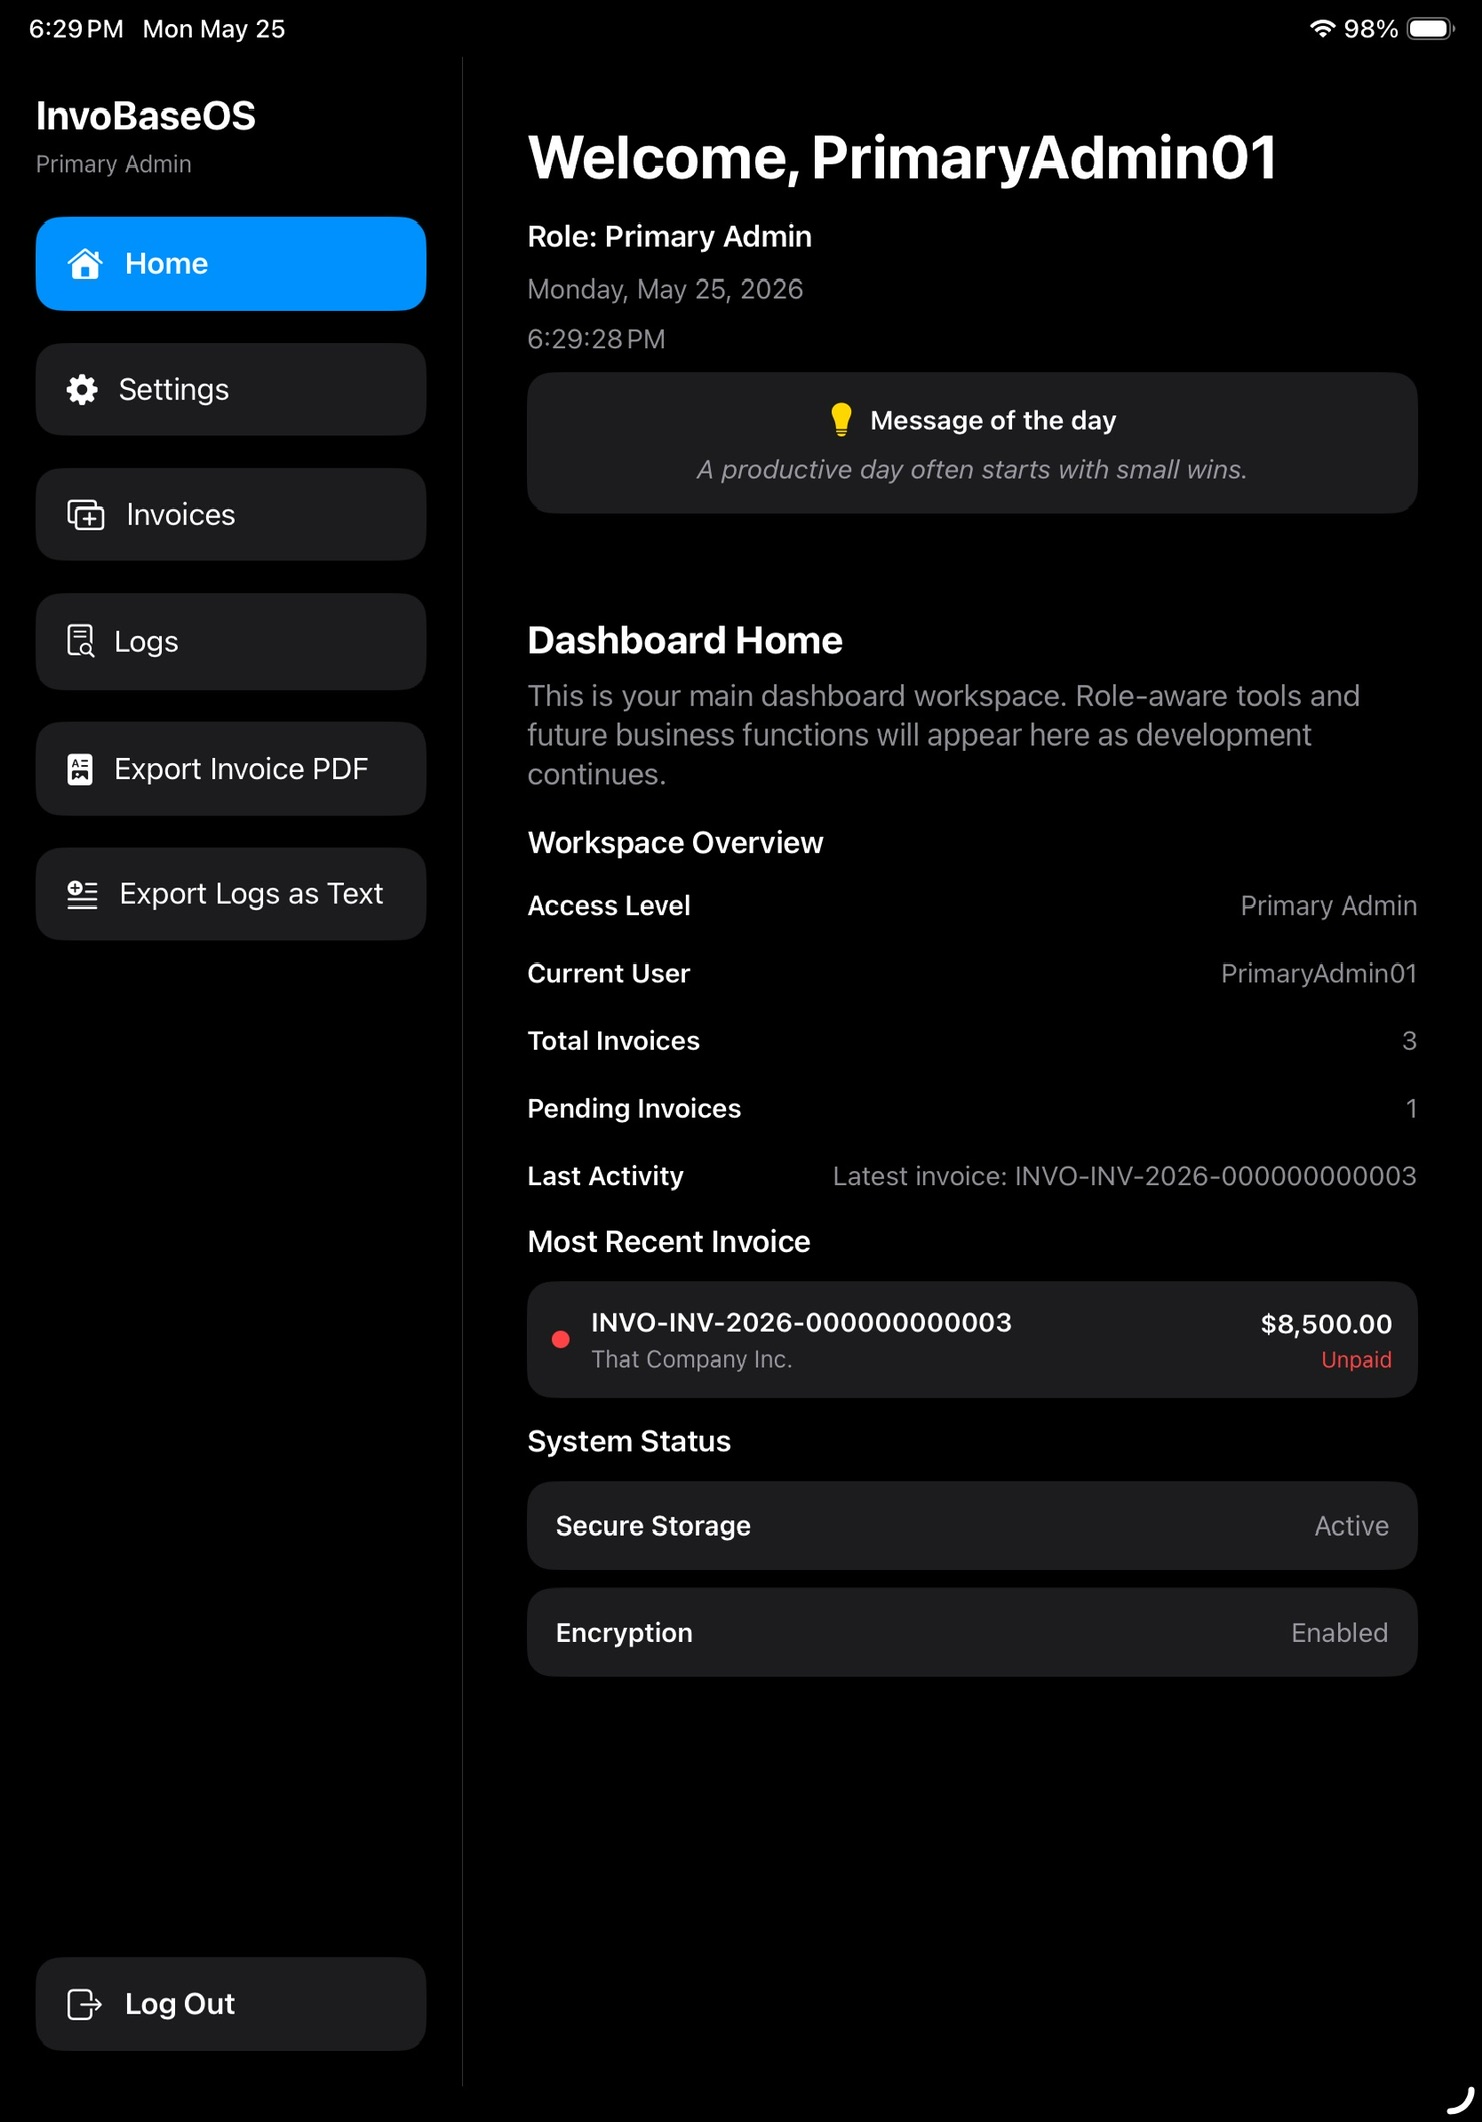Open invoice INVO-INV-2026-000000000003 card title
Viewport: 1482px width, 2122px height.
(x=801, y=1322)
